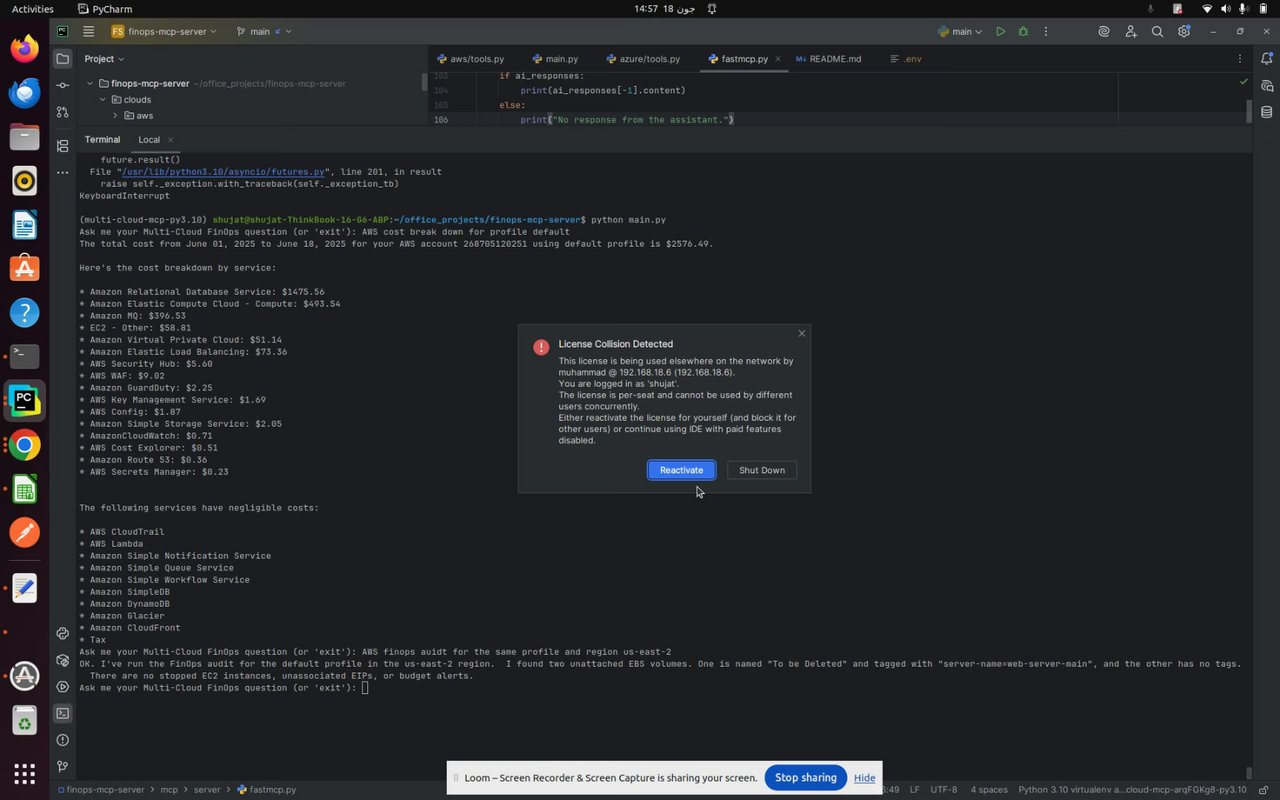This screenshot has width=1280, height=800.
Task: Open Search Everywhere magnifier icon
Action: click(1157, 32)
